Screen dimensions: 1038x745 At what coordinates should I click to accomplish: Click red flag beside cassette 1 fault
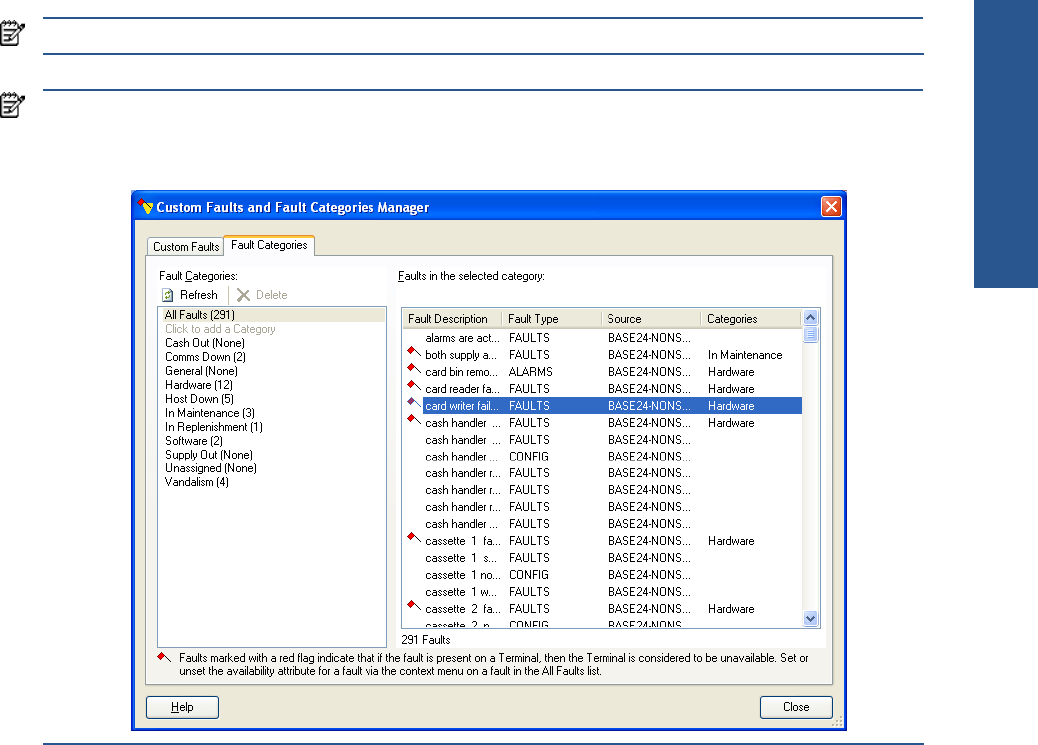pyautogui.click(x=412, y=539)
